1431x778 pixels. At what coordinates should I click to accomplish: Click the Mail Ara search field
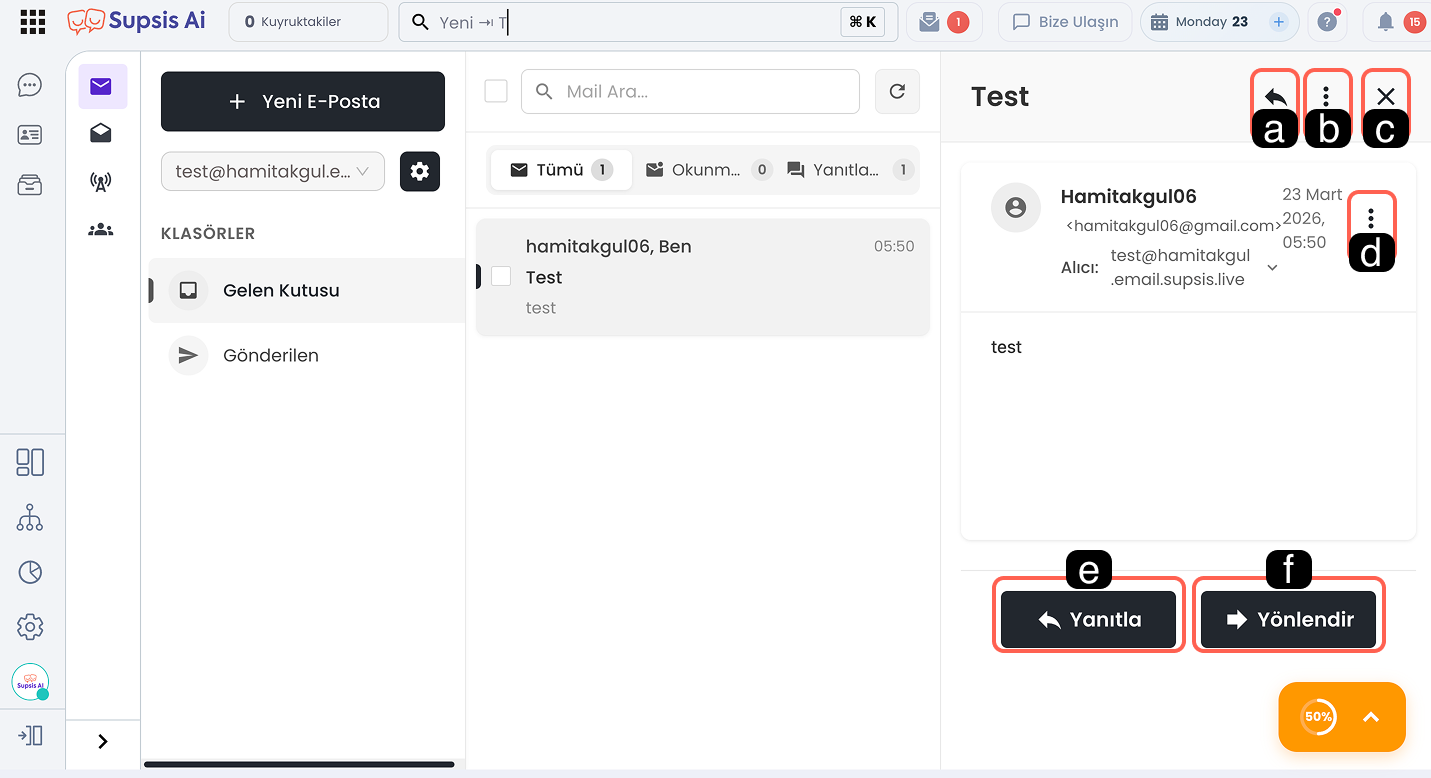coord(700,92)
